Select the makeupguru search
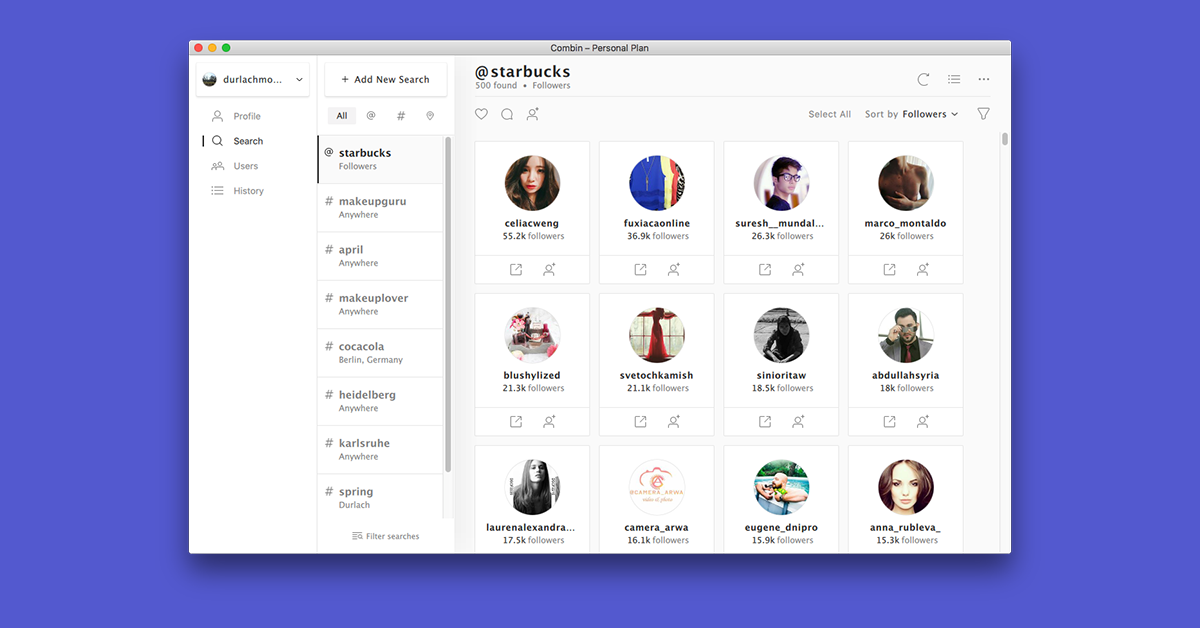This screenshot has width=1200, height=628. pos(381,207)
